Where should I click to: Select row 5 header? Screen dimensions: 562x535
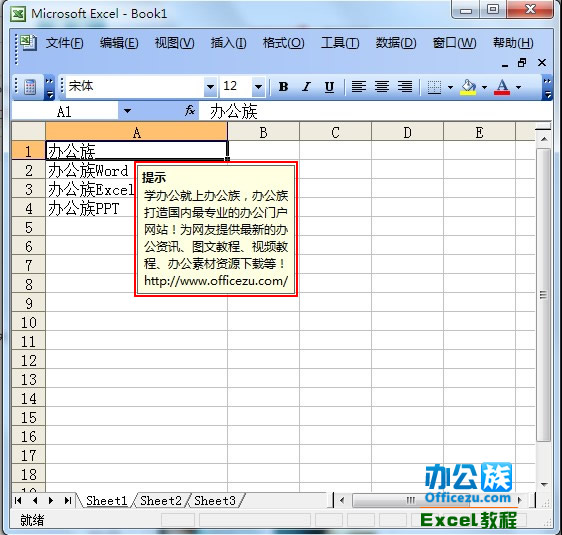(x=29, y=227)
